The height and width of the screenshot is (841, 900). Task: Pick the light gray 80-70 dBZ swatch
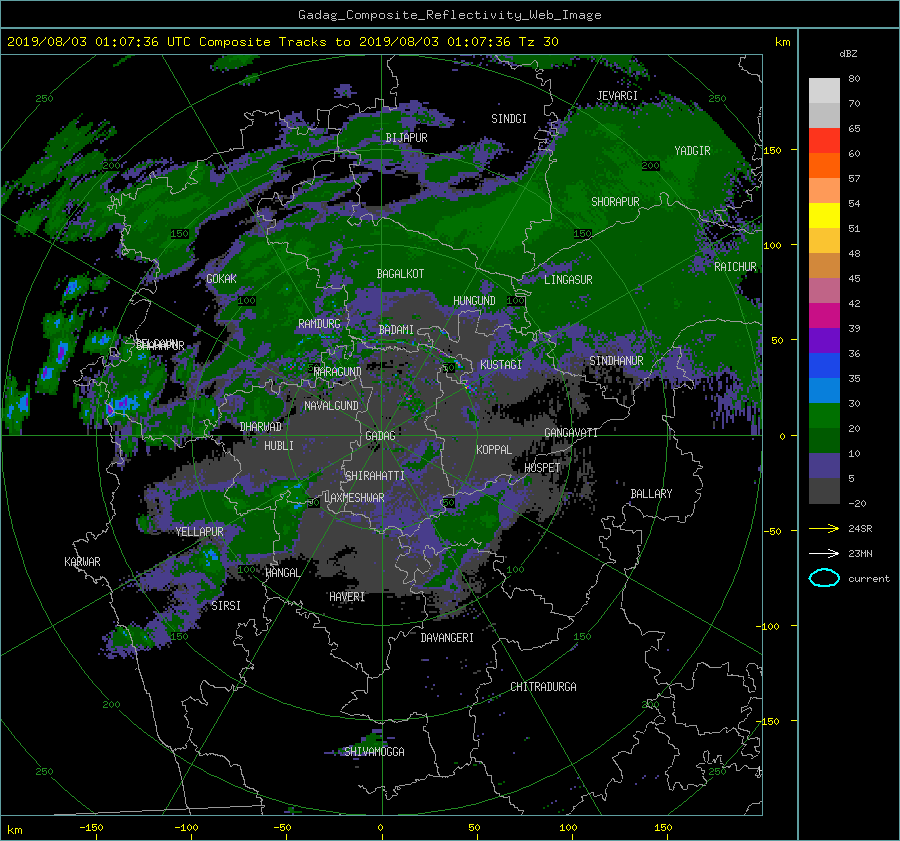click(824, 90)
